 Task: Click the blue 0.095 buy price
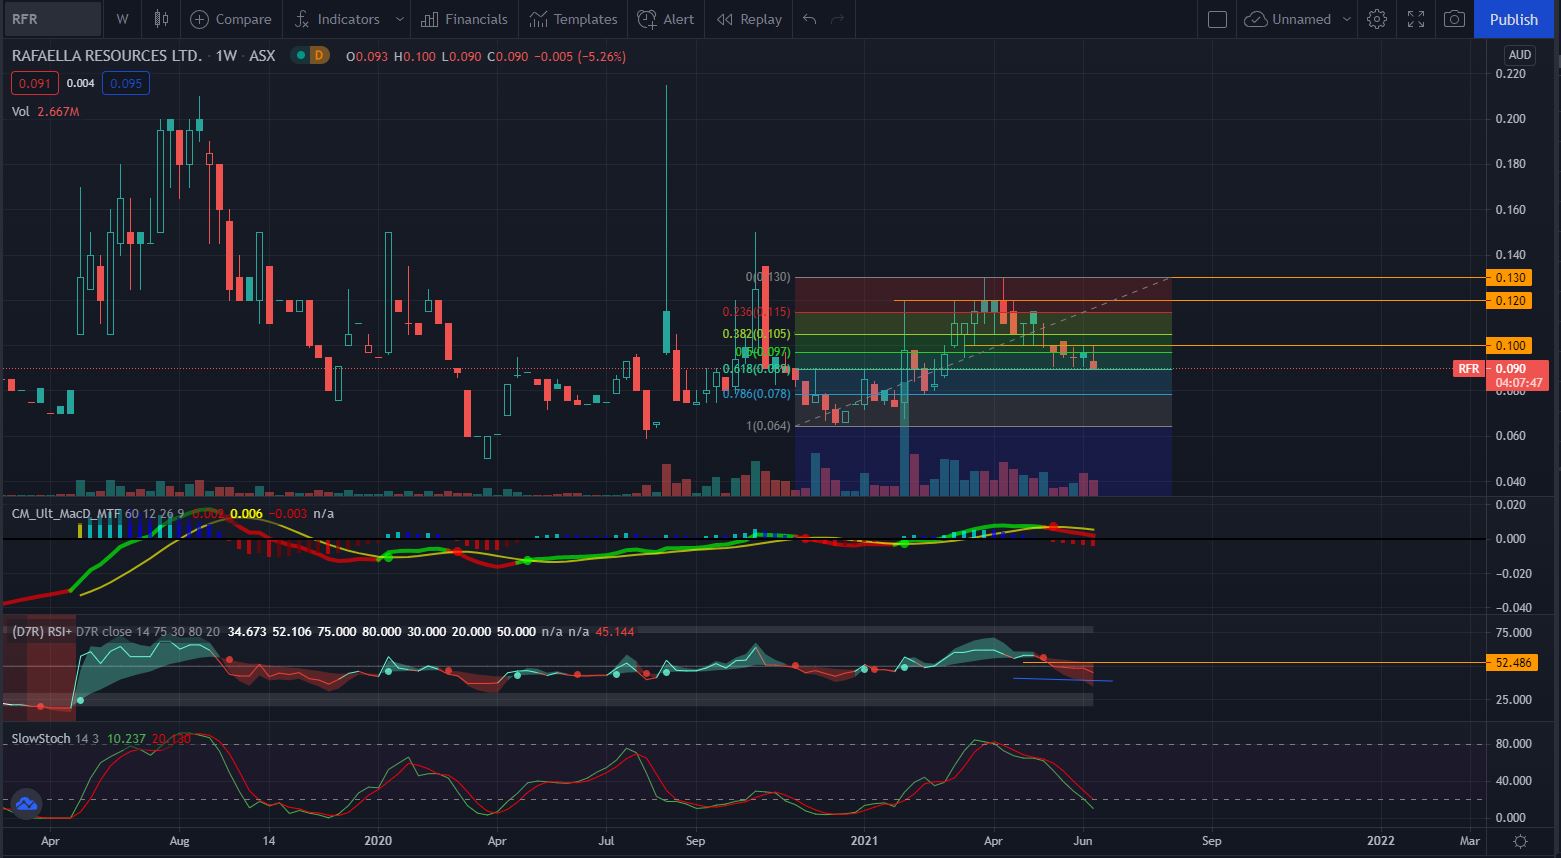click(x=126, y=83)
